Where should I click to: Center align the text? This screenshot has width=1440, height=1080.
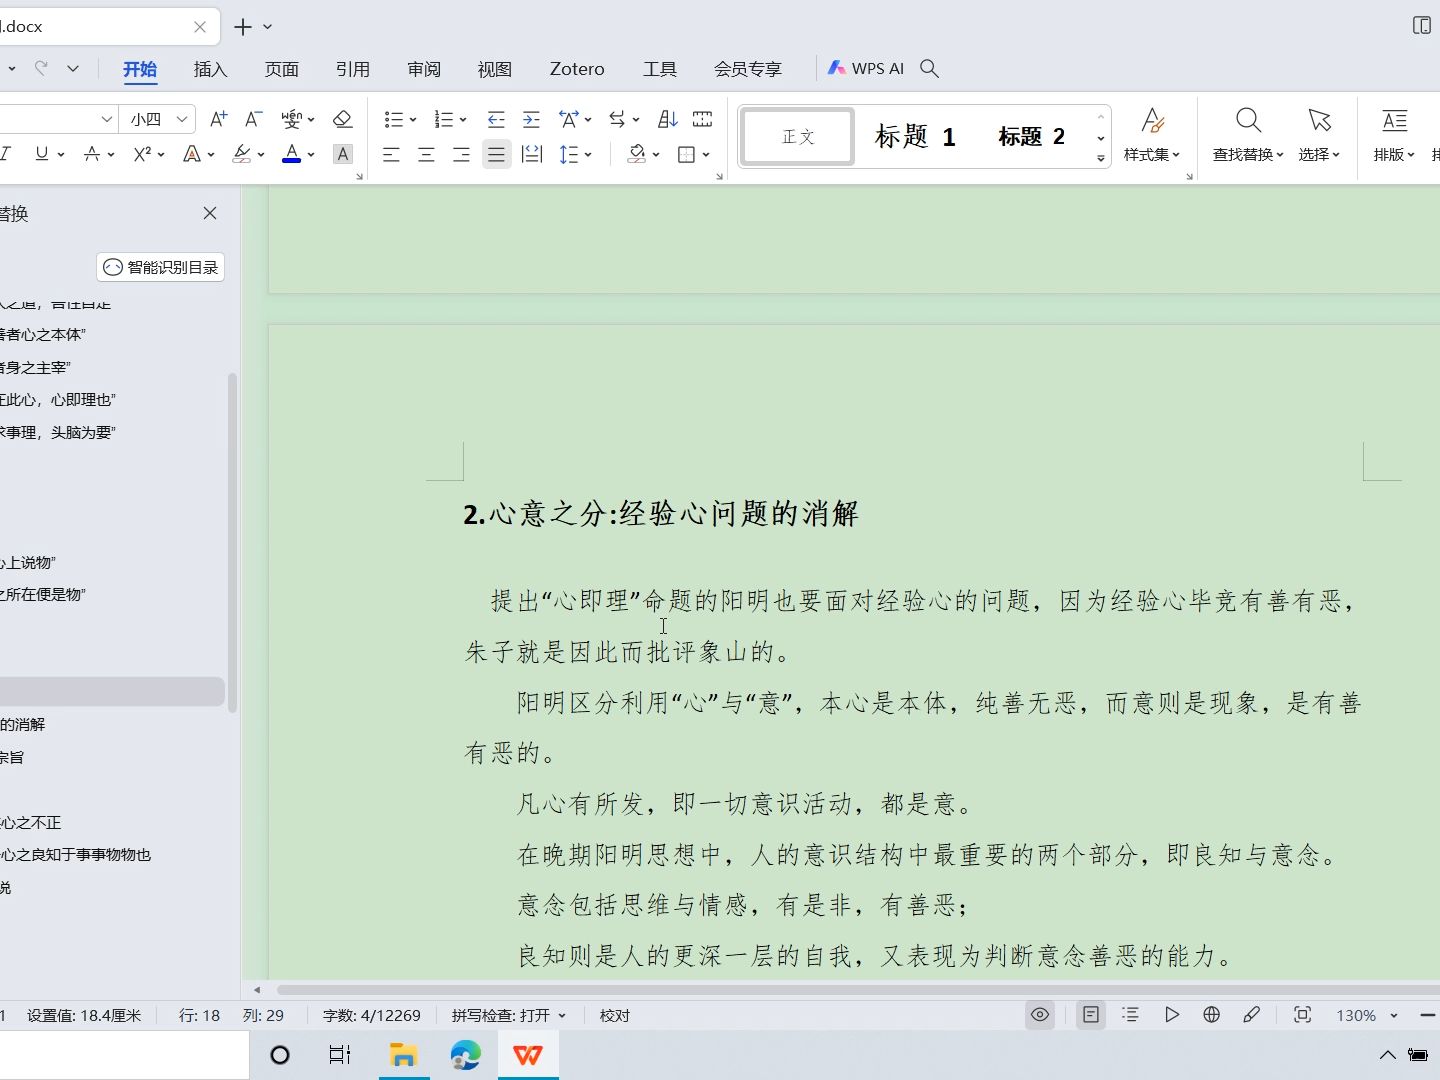point(426,154)
